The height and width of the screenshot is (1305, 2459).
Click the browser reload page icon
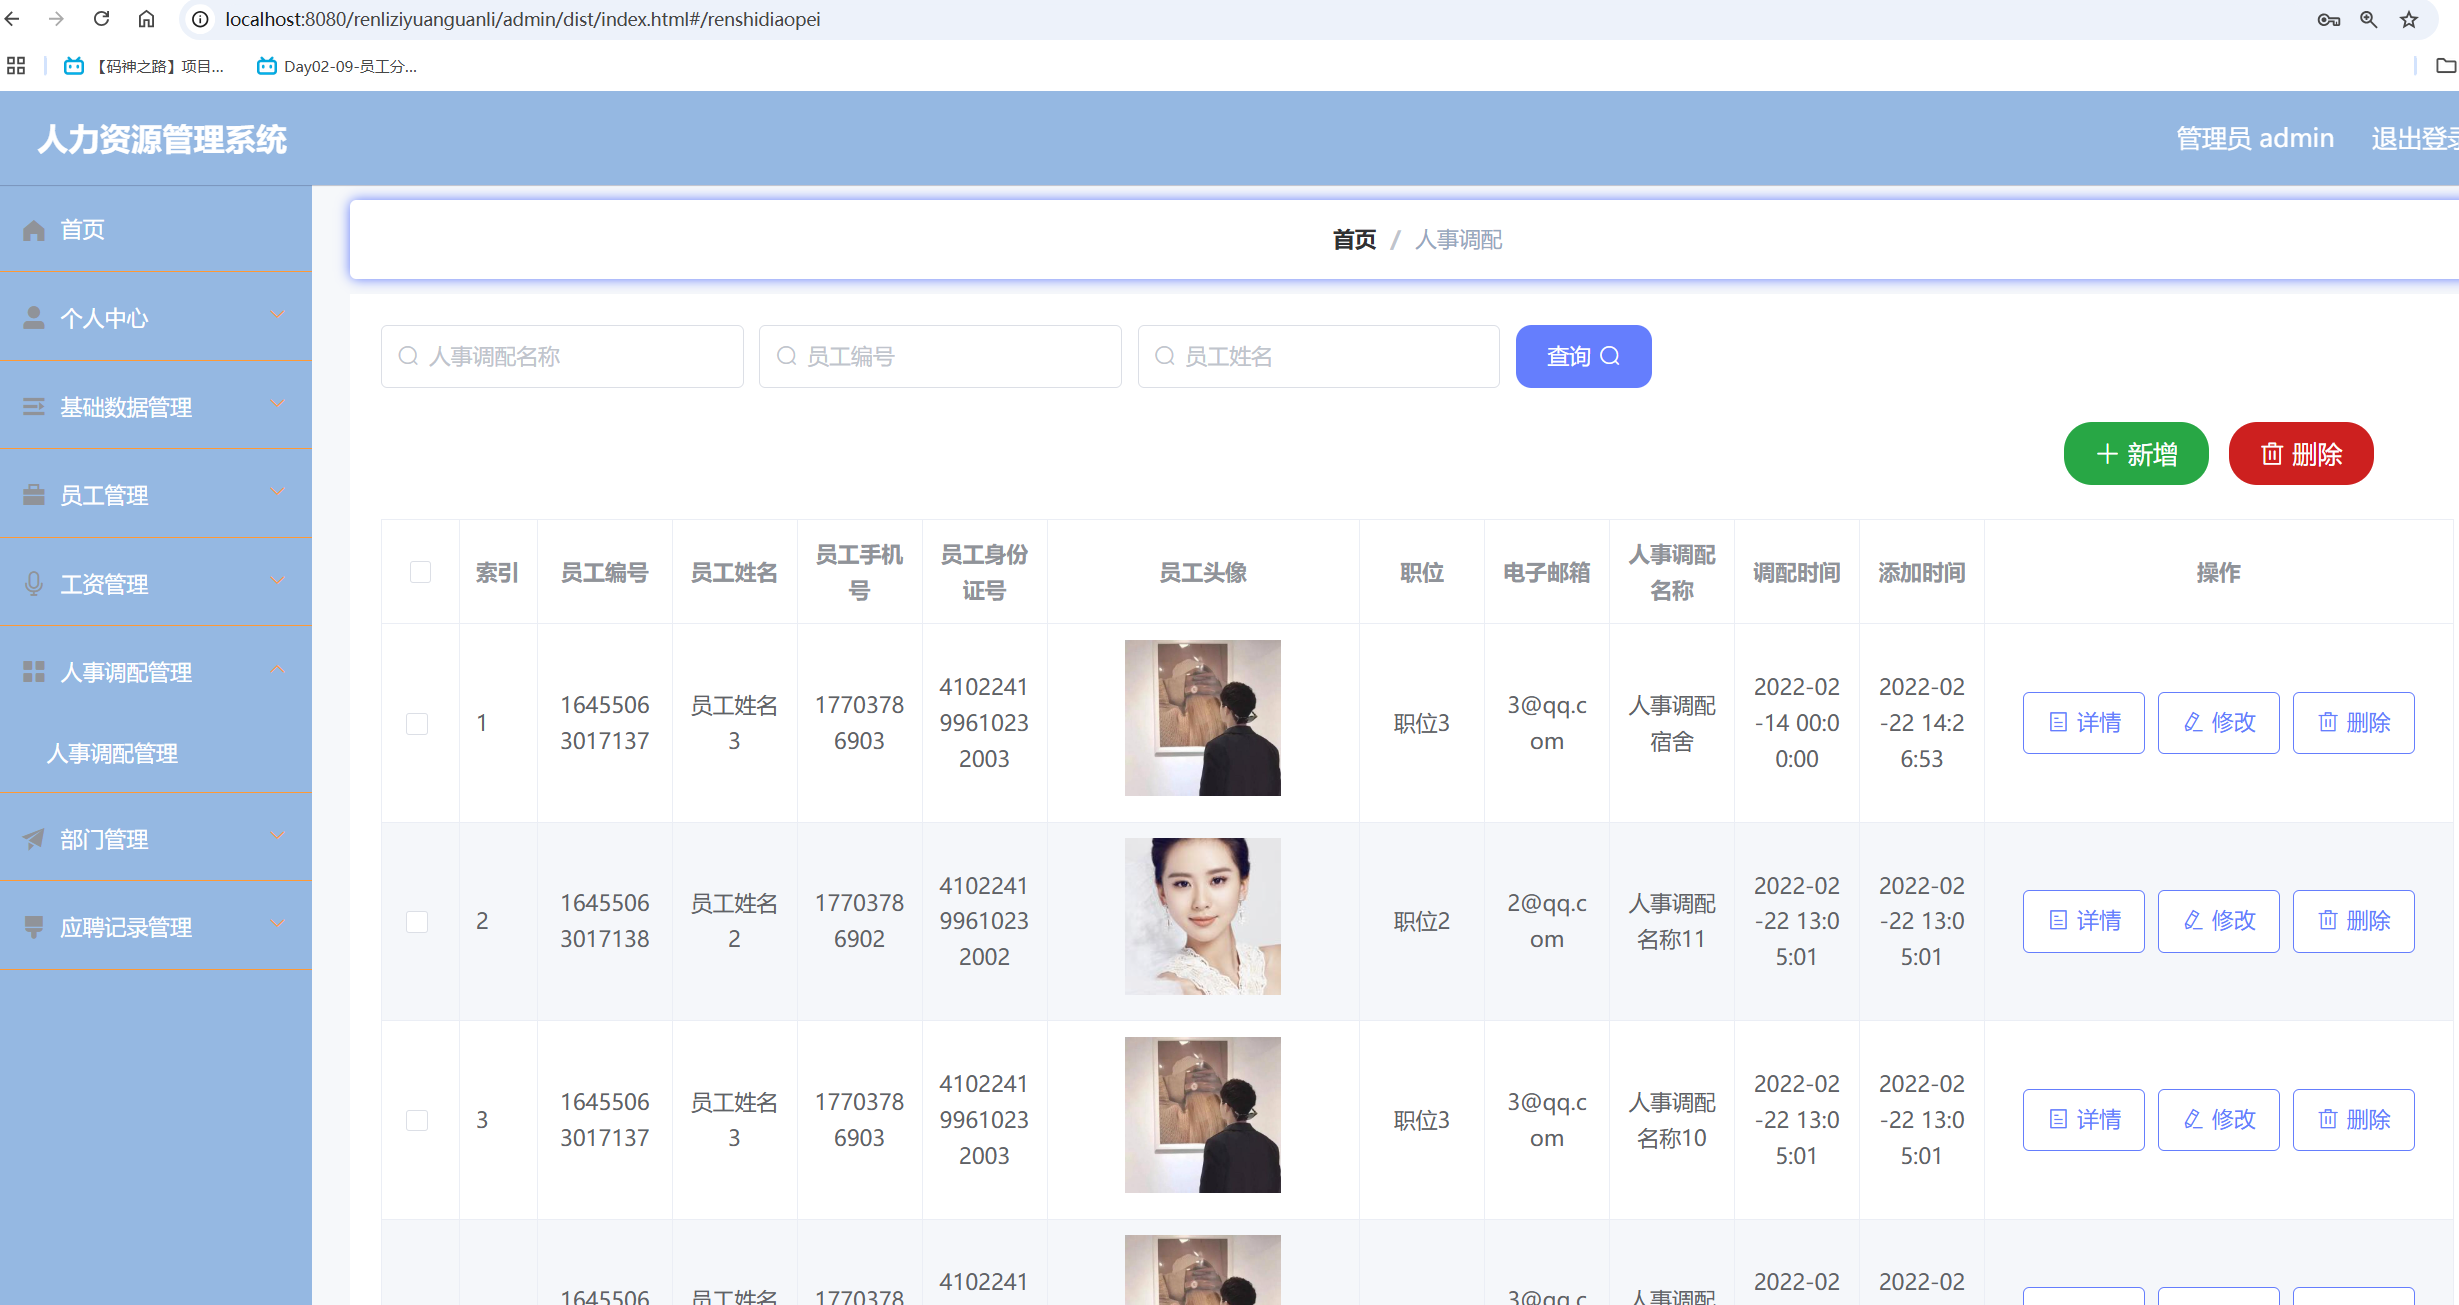(x=101, y=19)
